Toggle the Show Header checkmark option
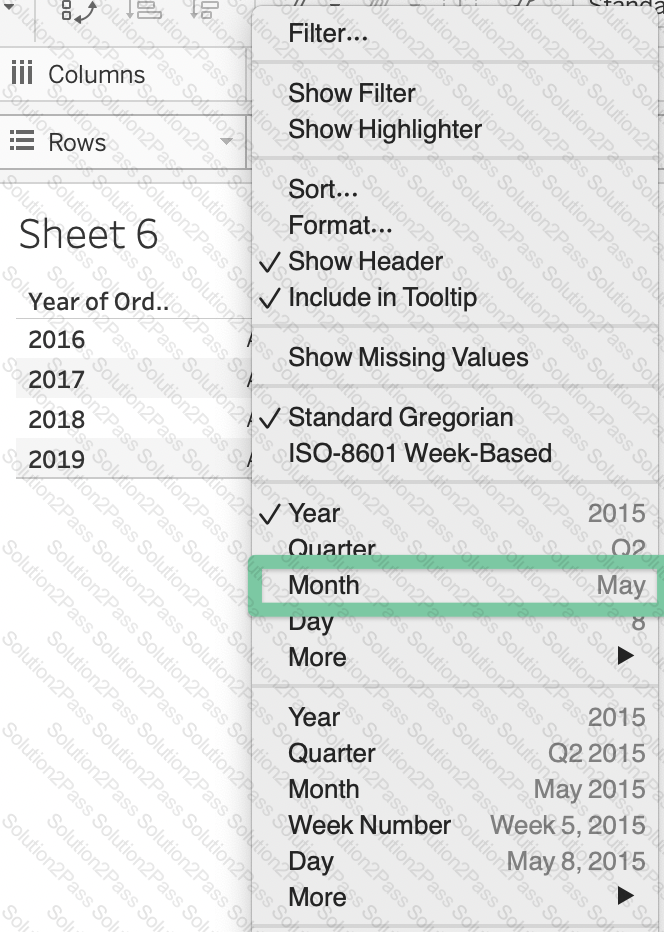 tap(365, 261)
